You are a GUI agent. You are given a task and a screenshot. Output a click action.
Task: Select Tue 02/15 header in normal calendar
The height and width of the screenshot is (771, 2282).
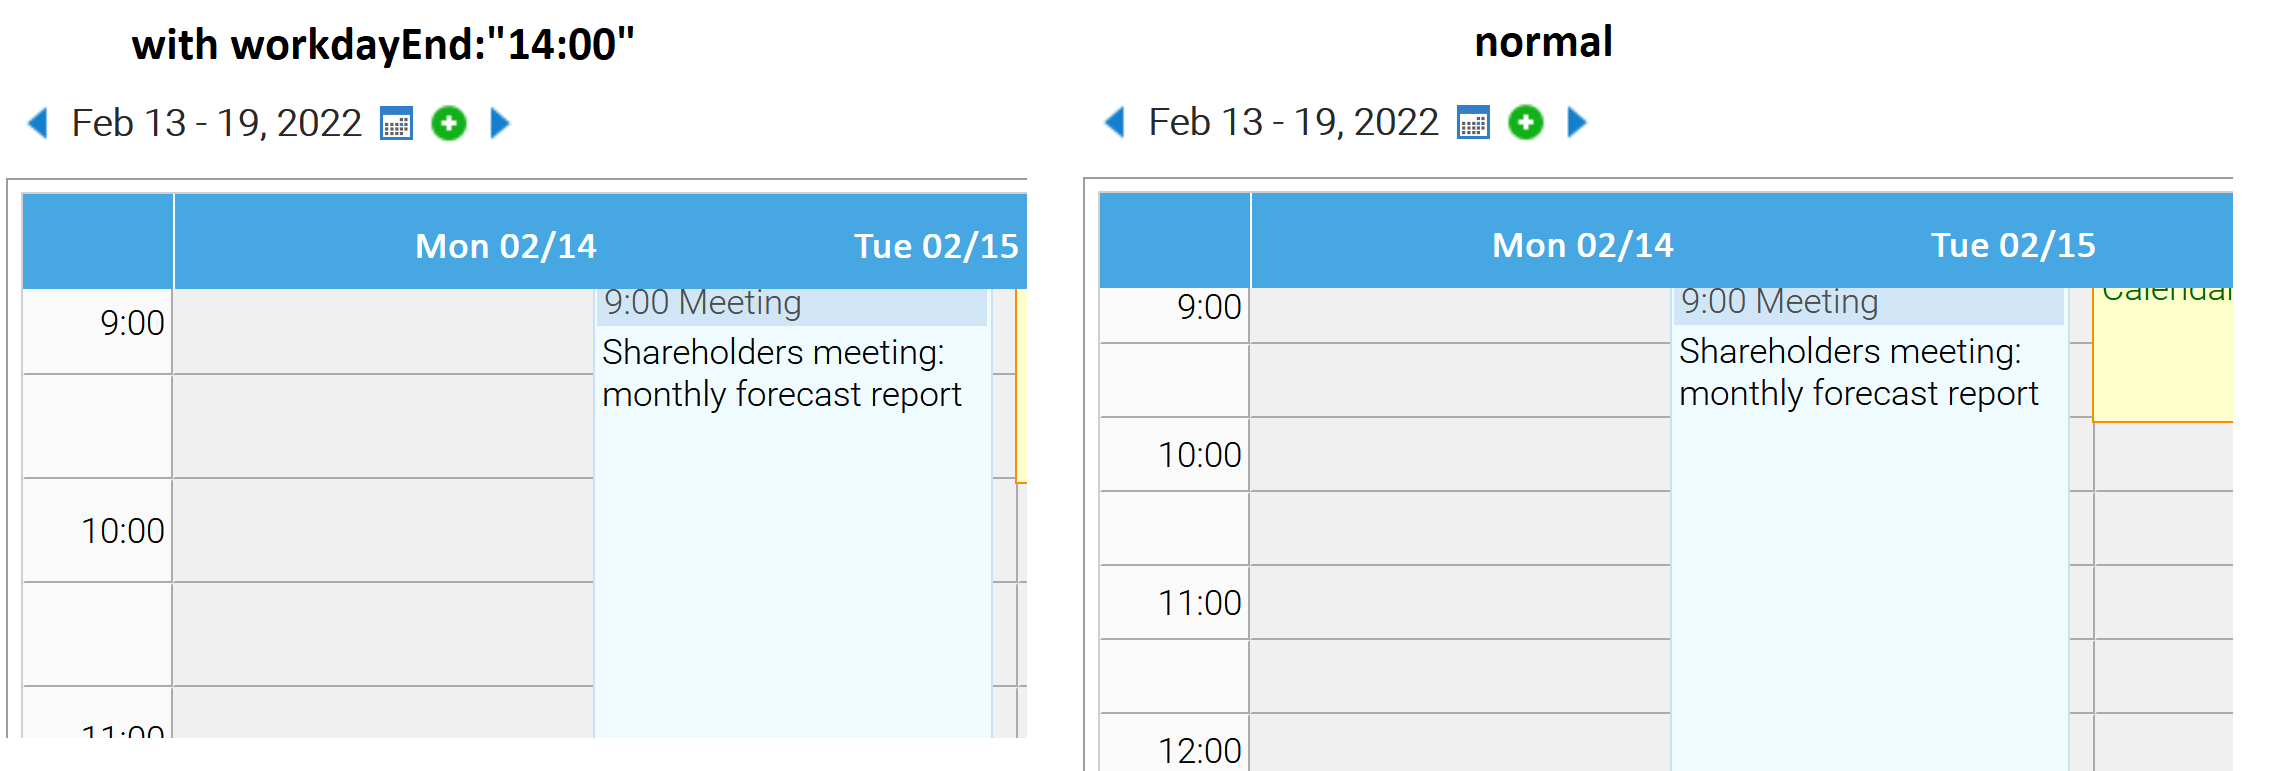pyautogui.click(x=2012, y=245)
